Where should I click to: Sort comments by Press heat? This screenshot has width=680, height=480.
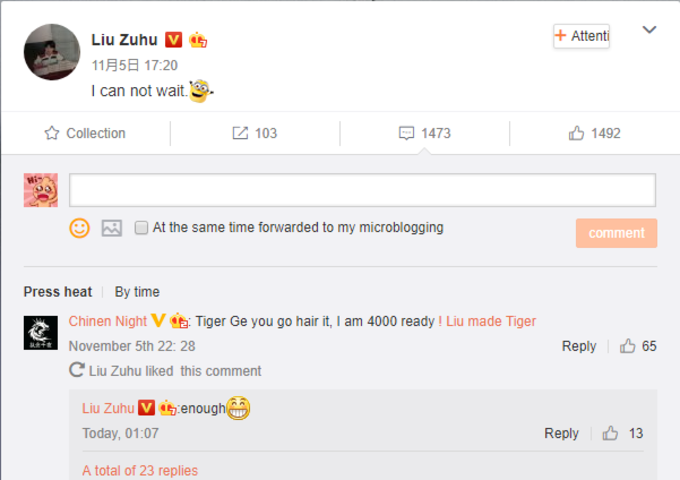pos(58,292)
